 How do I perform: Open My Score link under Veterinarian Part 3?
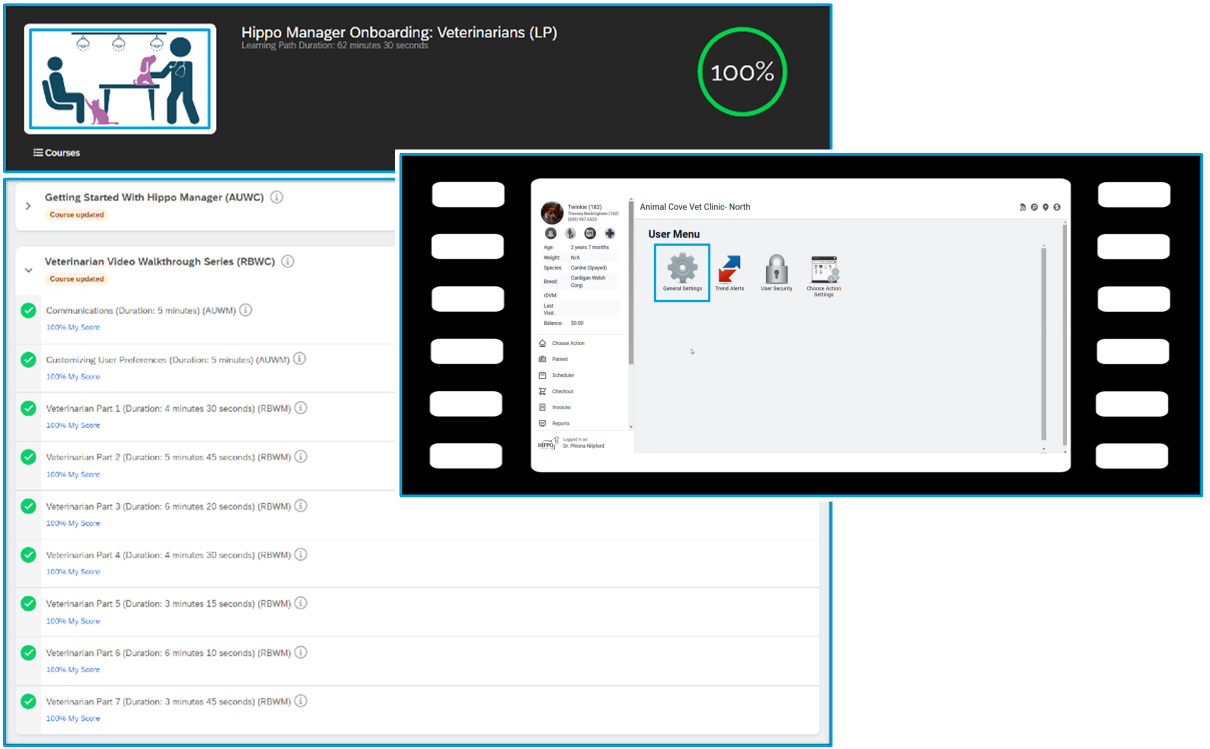(x=73, y=523)
